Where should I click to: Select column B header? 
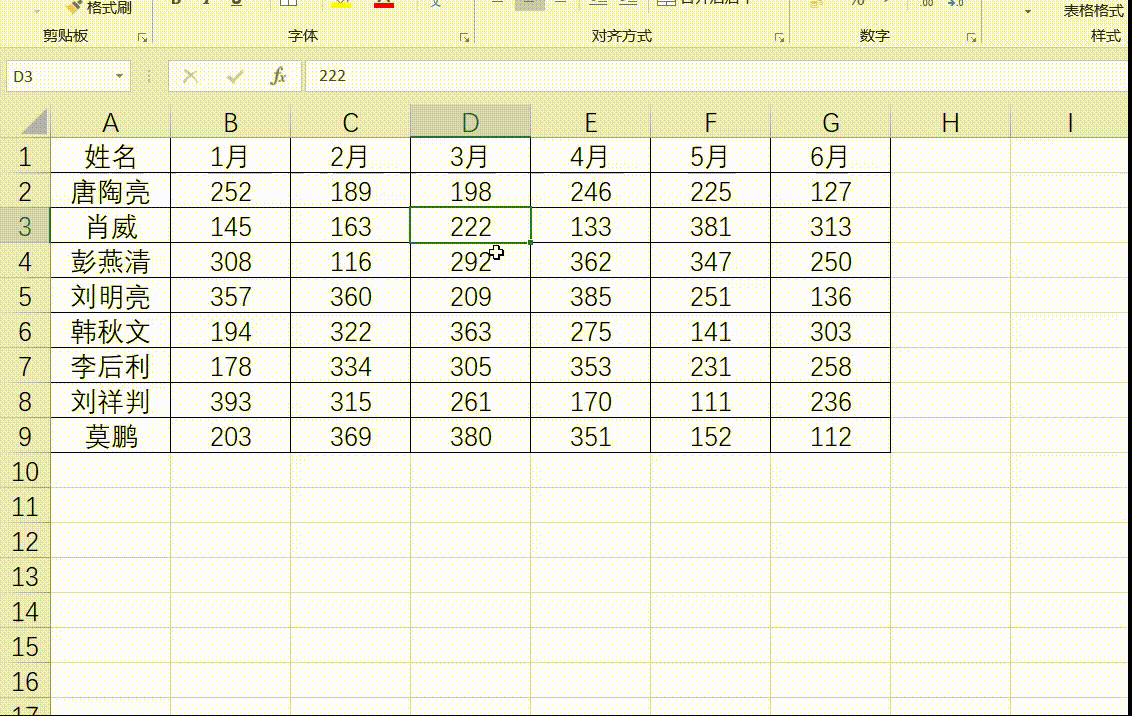(x=230, y=122)
